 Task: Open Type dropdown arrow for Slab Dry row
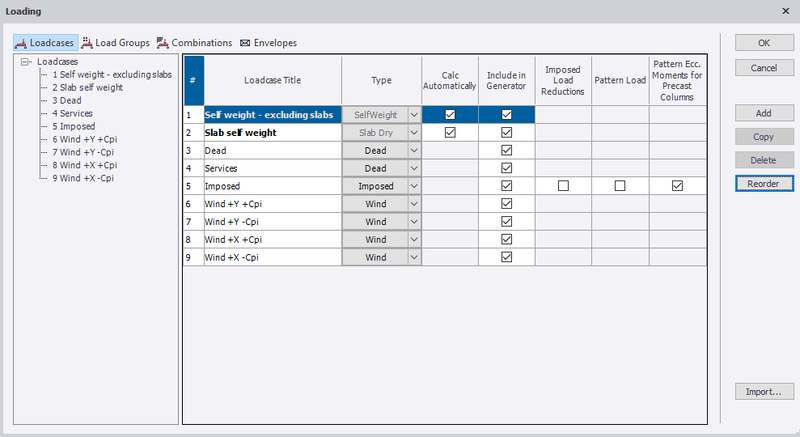click(x=414, y=133)
